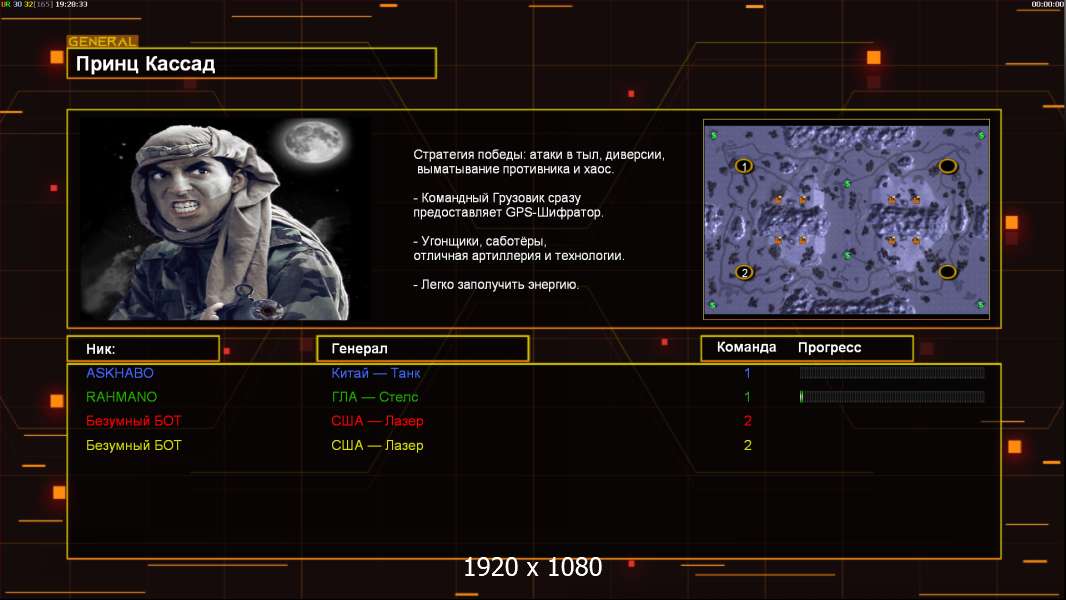Viewport: 1066px width, 600px height.
Task: Click ASKHABO's team number 1
Action: [x=747, y=372]
